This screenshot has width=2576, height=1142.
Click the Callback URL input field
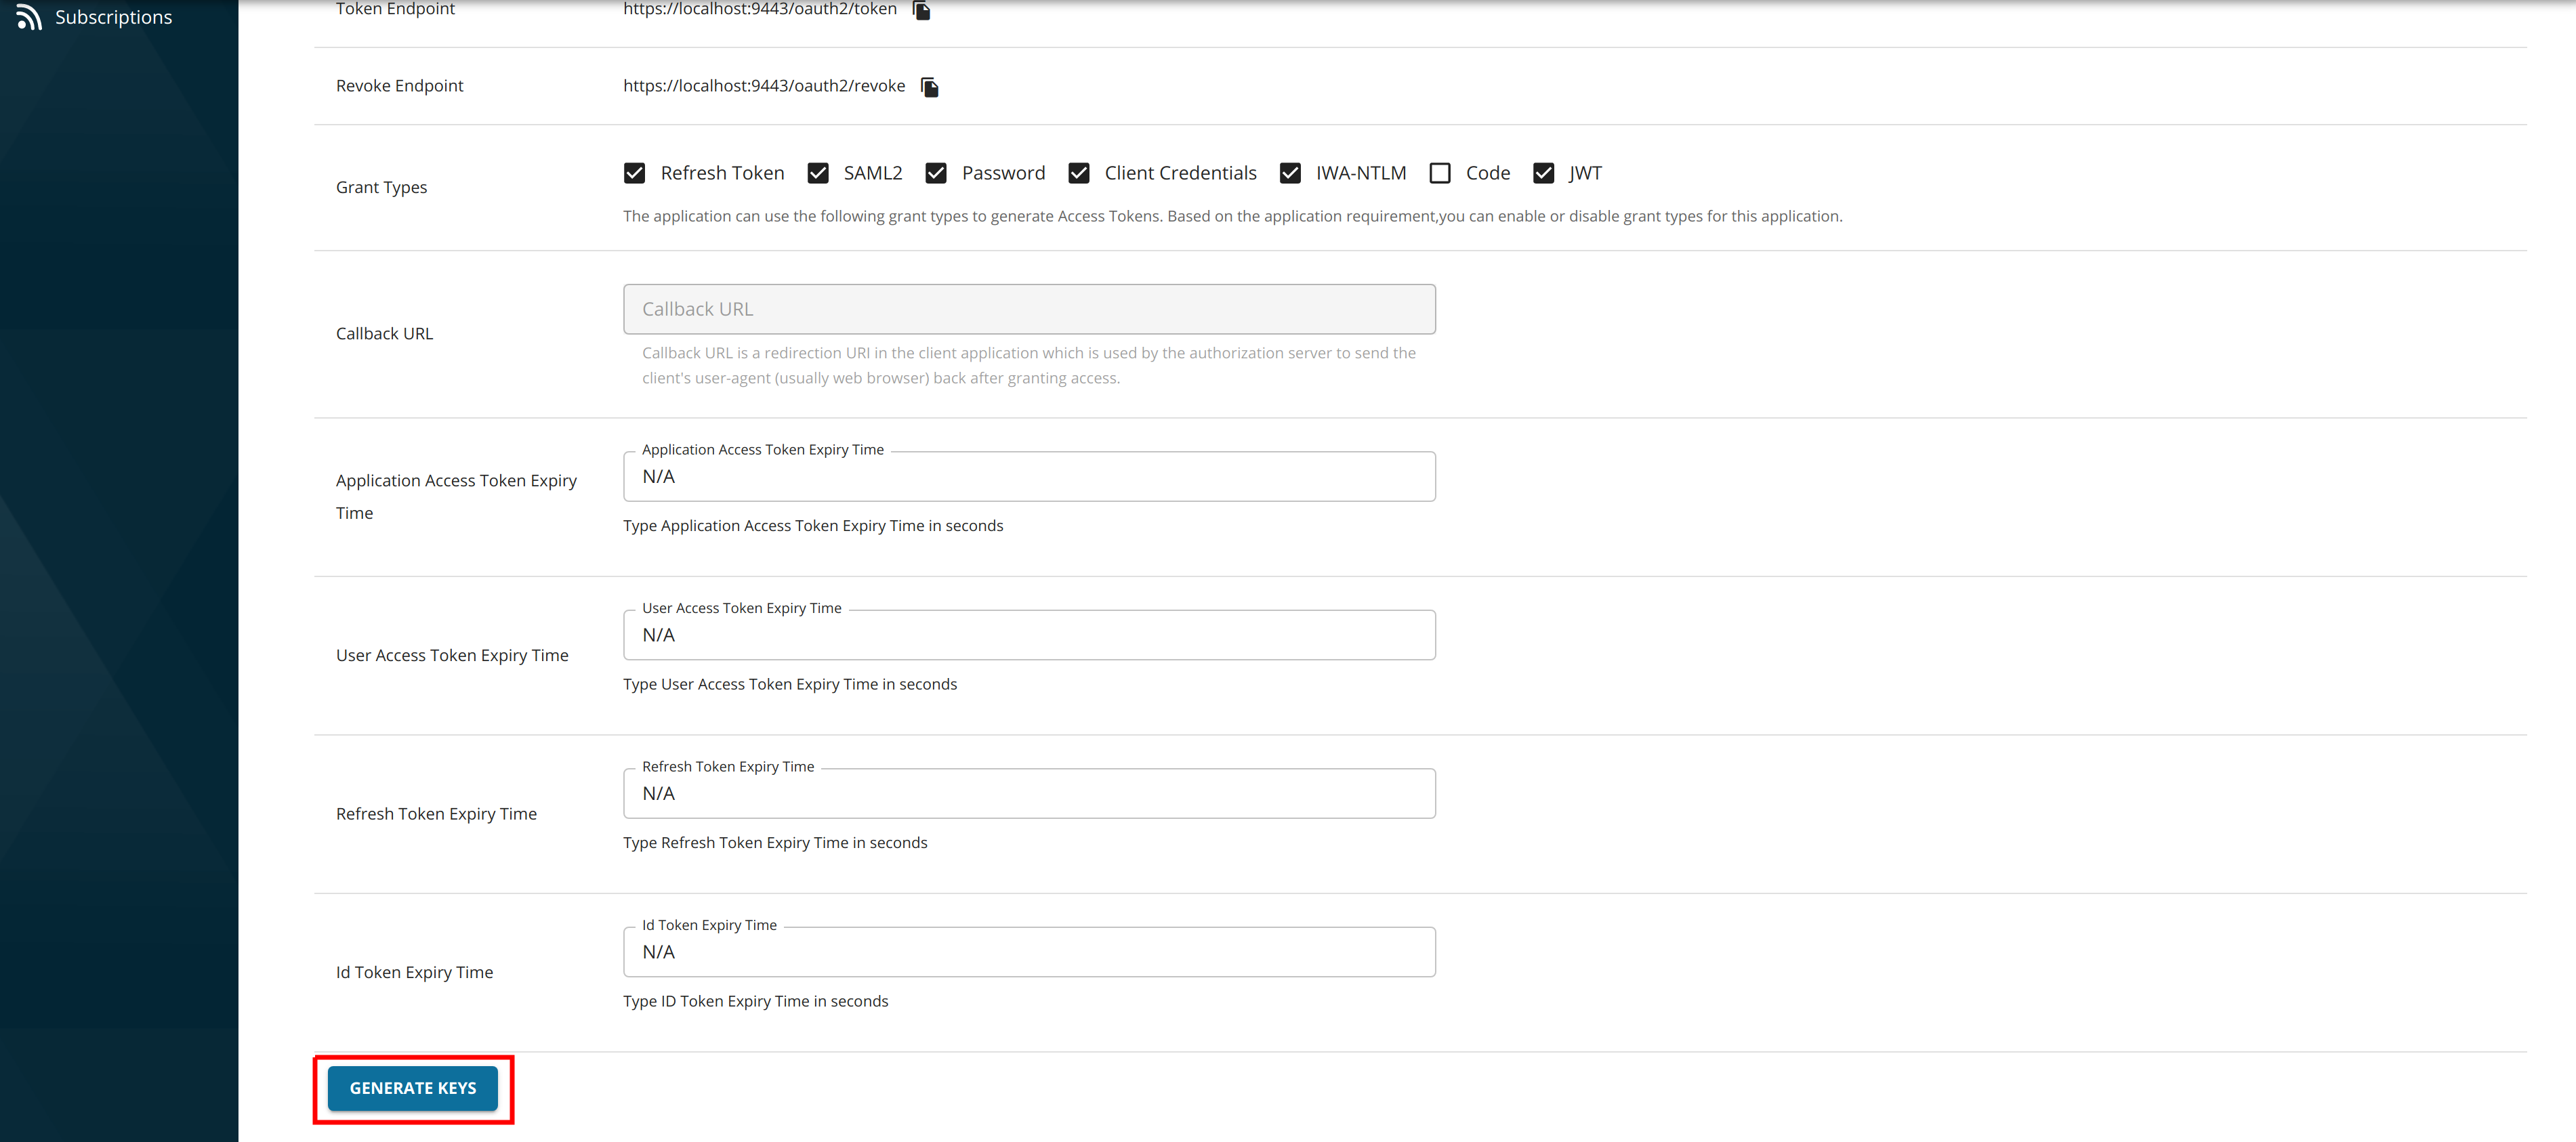click(1028, 309)
